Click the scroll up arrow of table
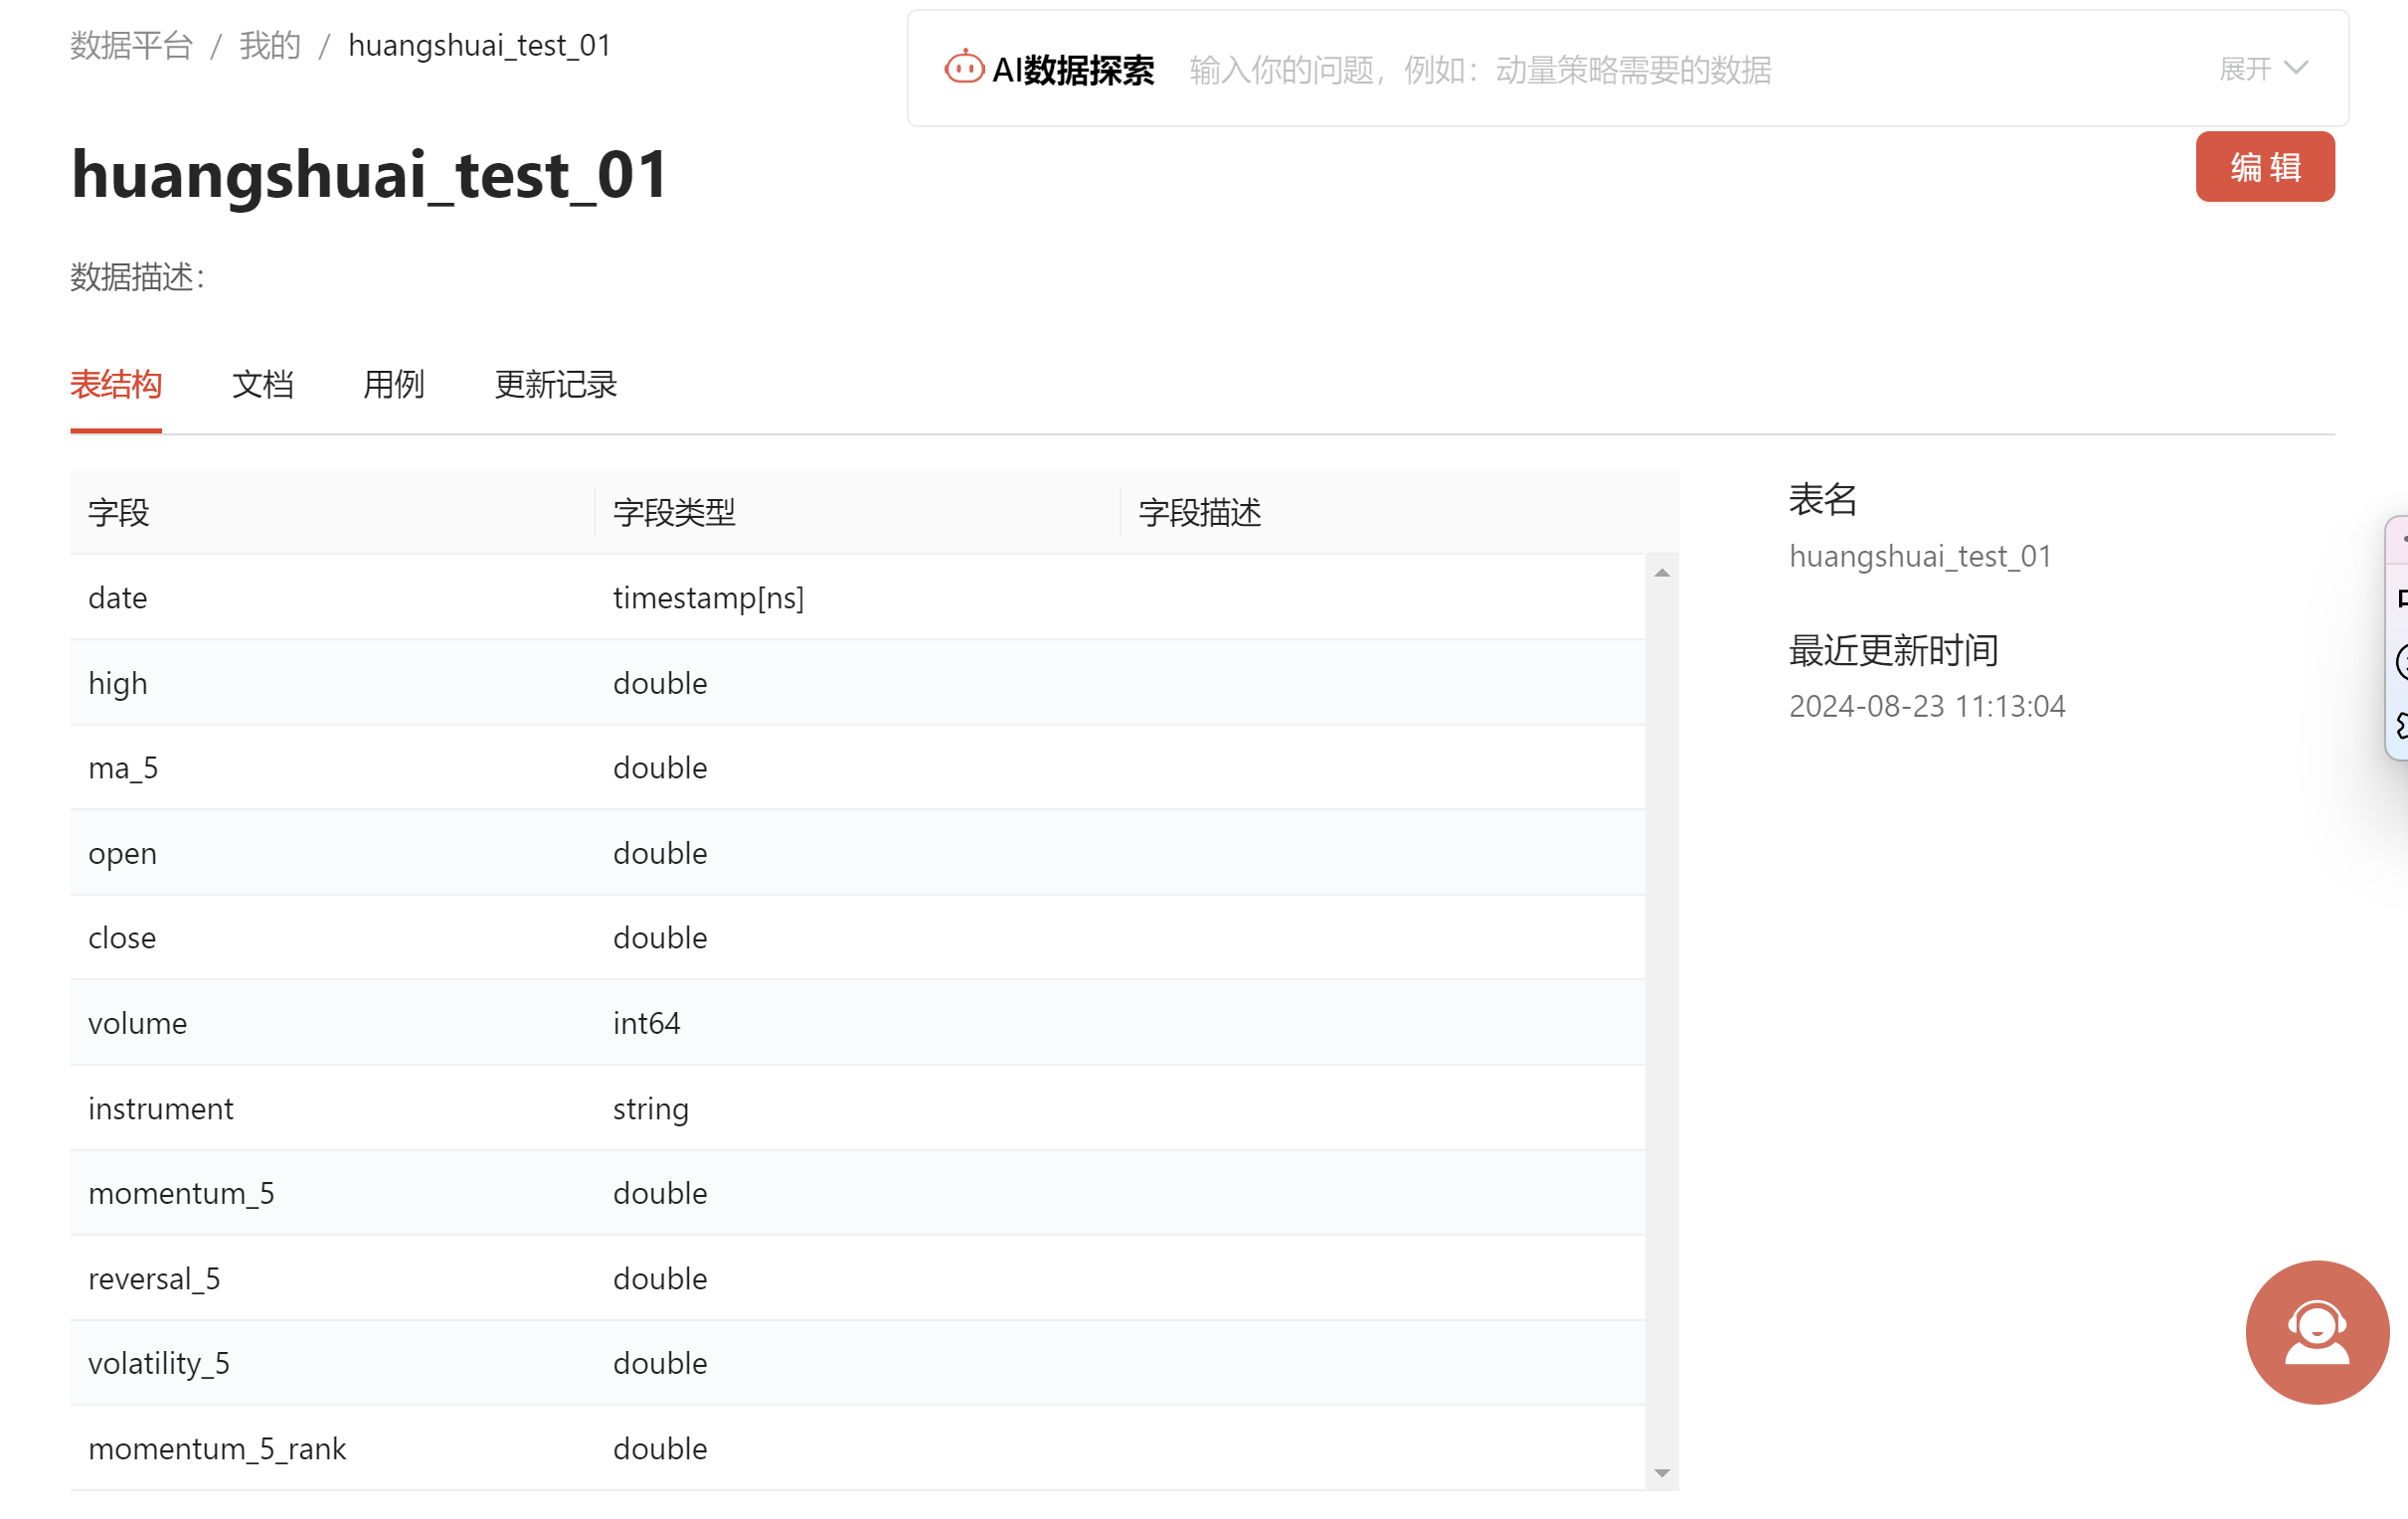The image size is (2408, 1519). (1661, 573)
